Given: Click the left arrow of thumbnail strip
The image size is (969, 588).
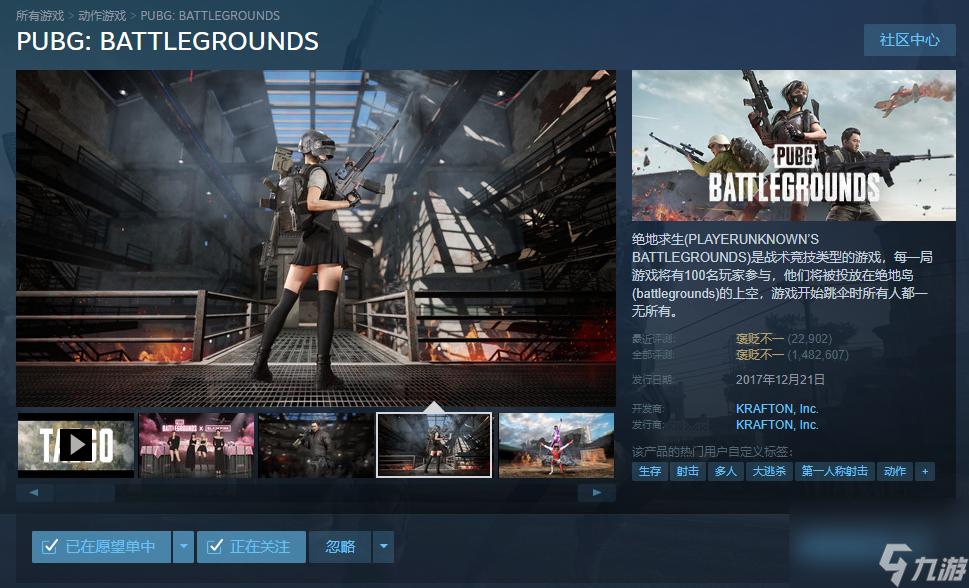Looking at the screenshot, I should 34,493.
